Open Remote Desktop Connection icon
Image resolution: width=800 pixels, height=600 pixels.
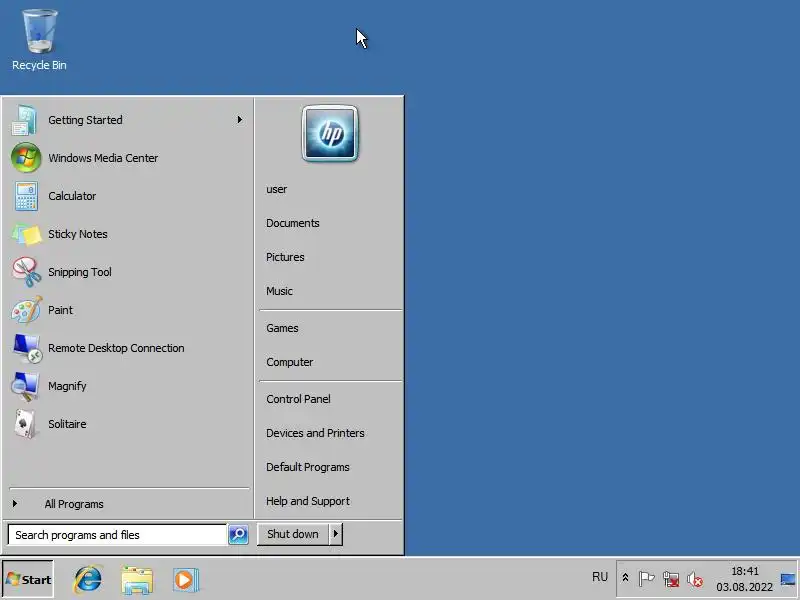pos(27,348)
